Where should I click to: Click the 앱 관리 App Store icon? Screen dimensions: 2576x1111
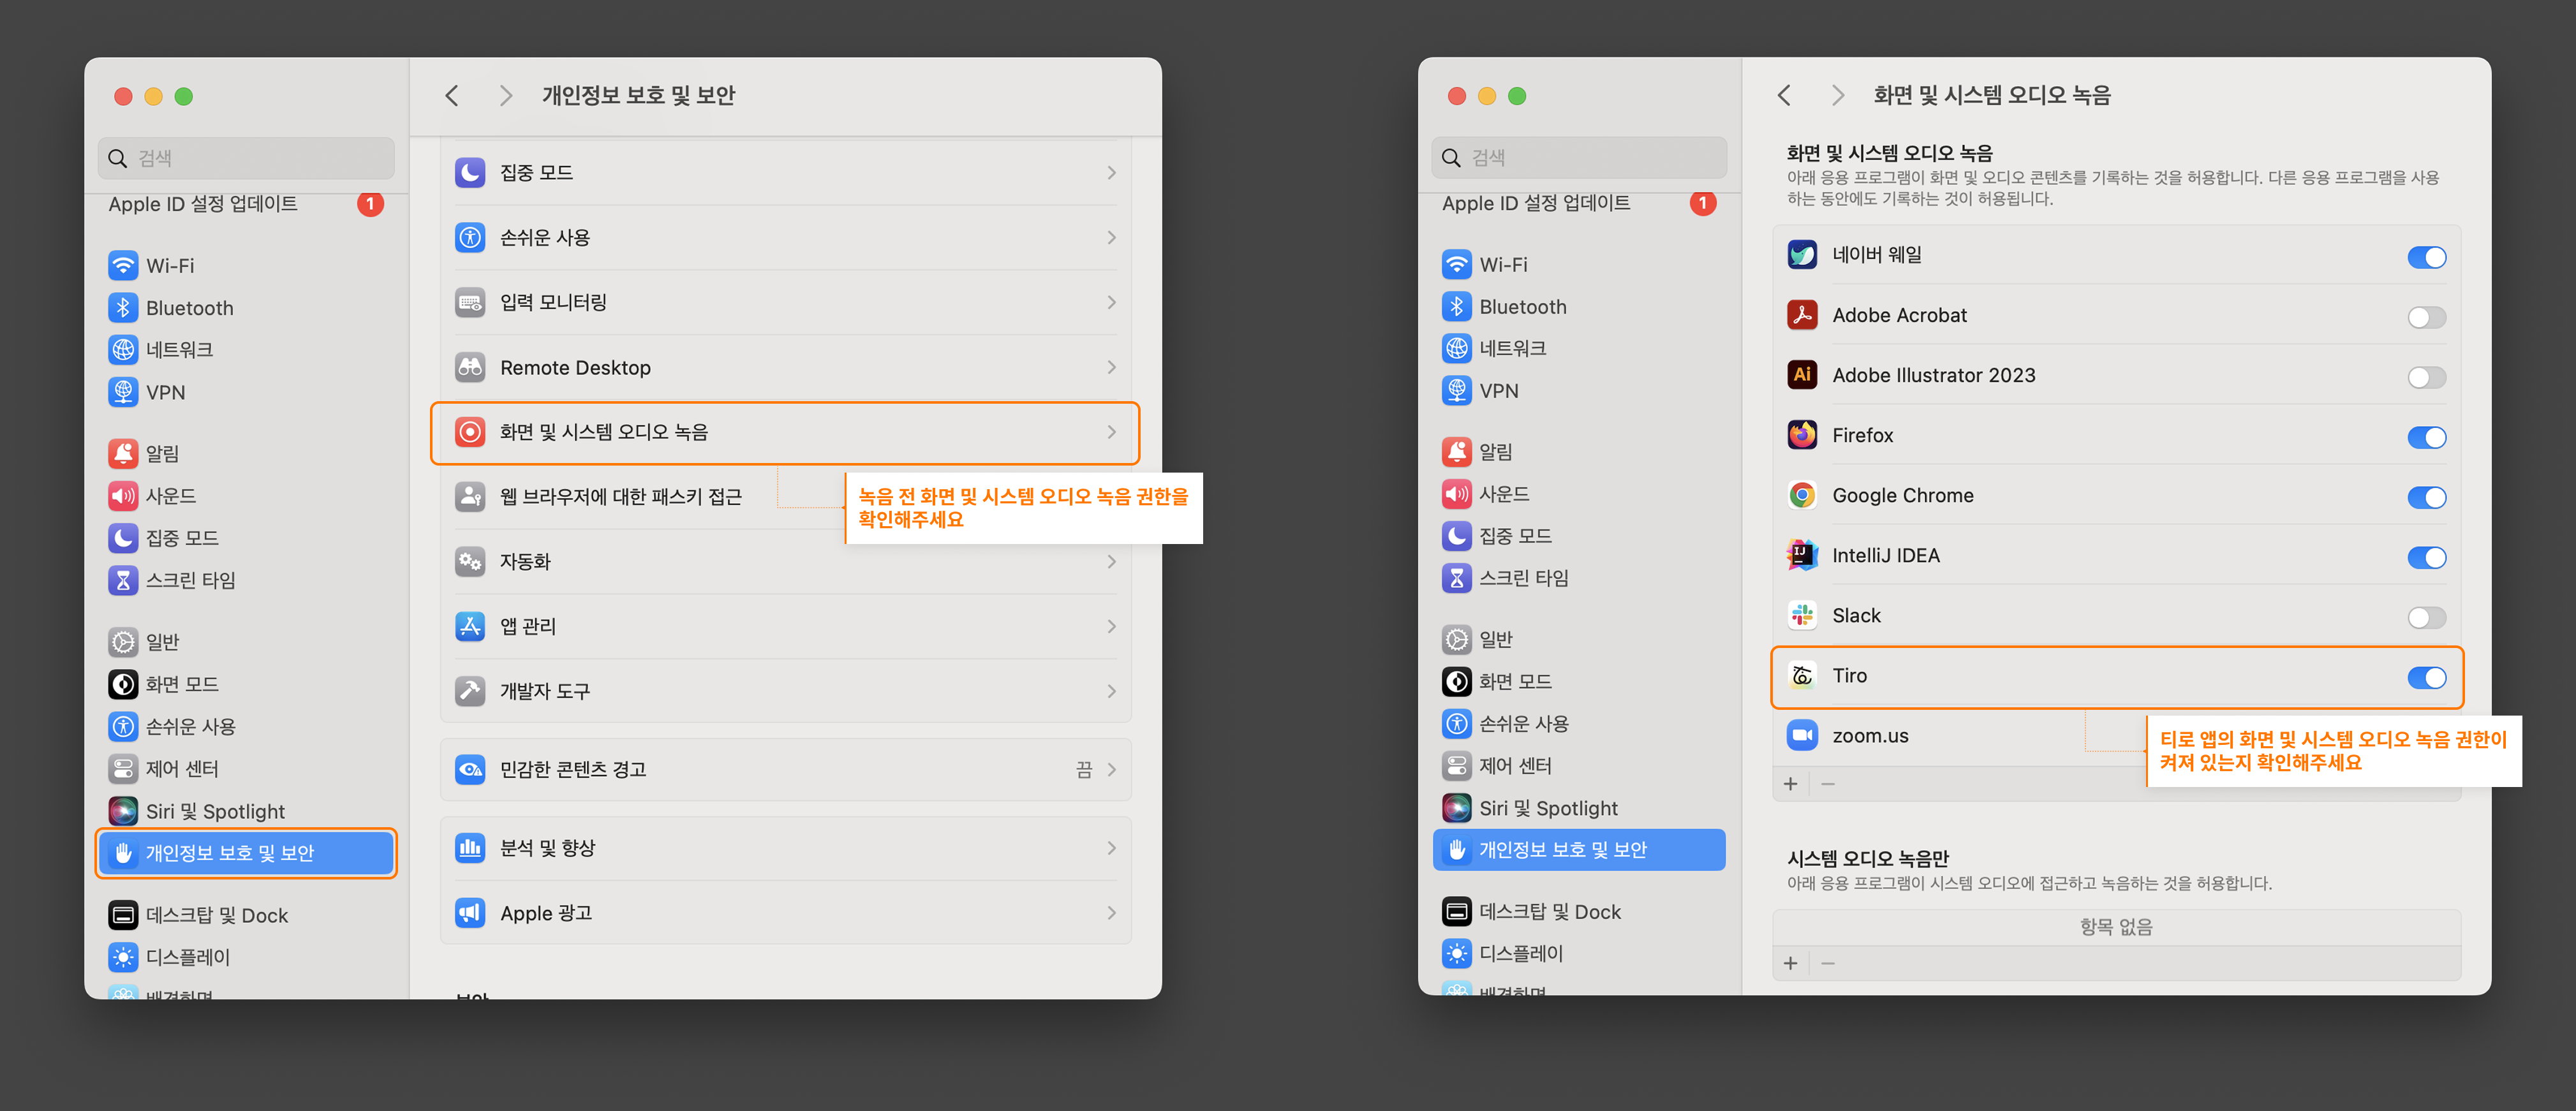click(470, 626)
